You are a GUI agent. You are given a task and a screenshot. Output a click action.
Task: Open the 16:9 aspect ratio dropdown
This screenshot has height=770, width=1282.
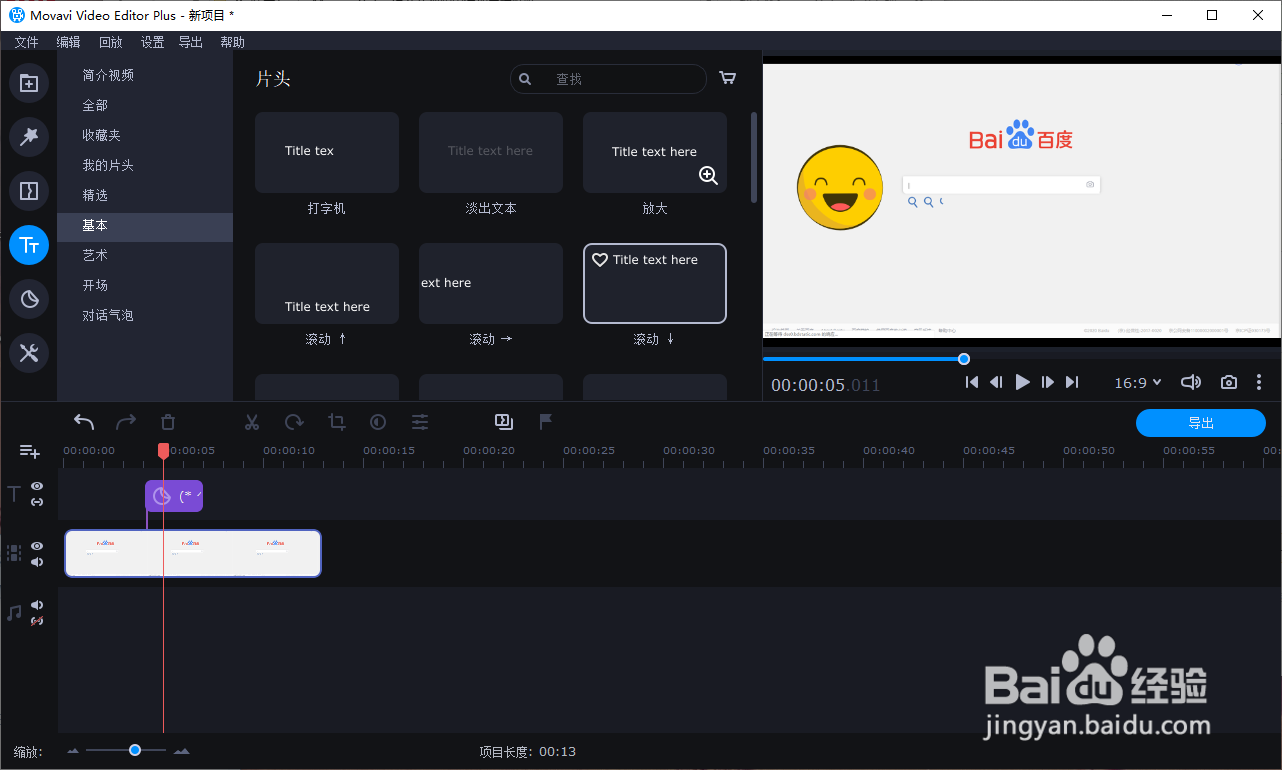point(1138,382)
